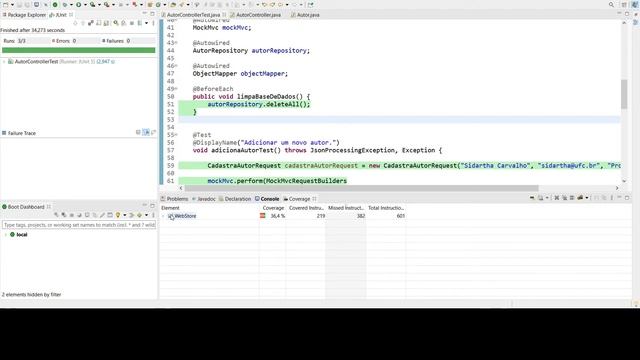
Task: Click the editor horizontal scrollbar
Action: click(361, 188)
